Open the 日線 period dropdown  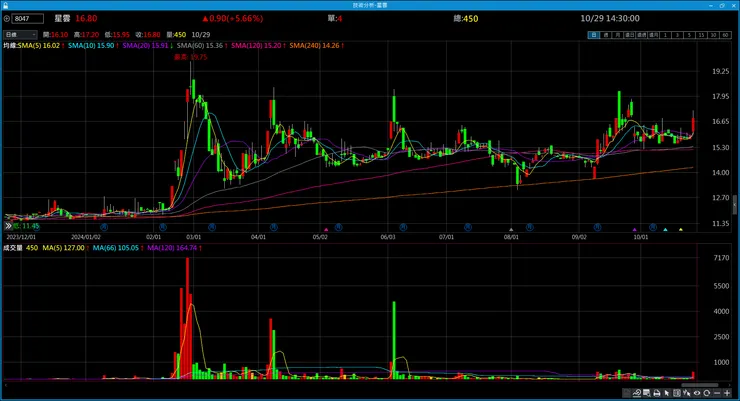pyautogui.click(x=20, y=34)
